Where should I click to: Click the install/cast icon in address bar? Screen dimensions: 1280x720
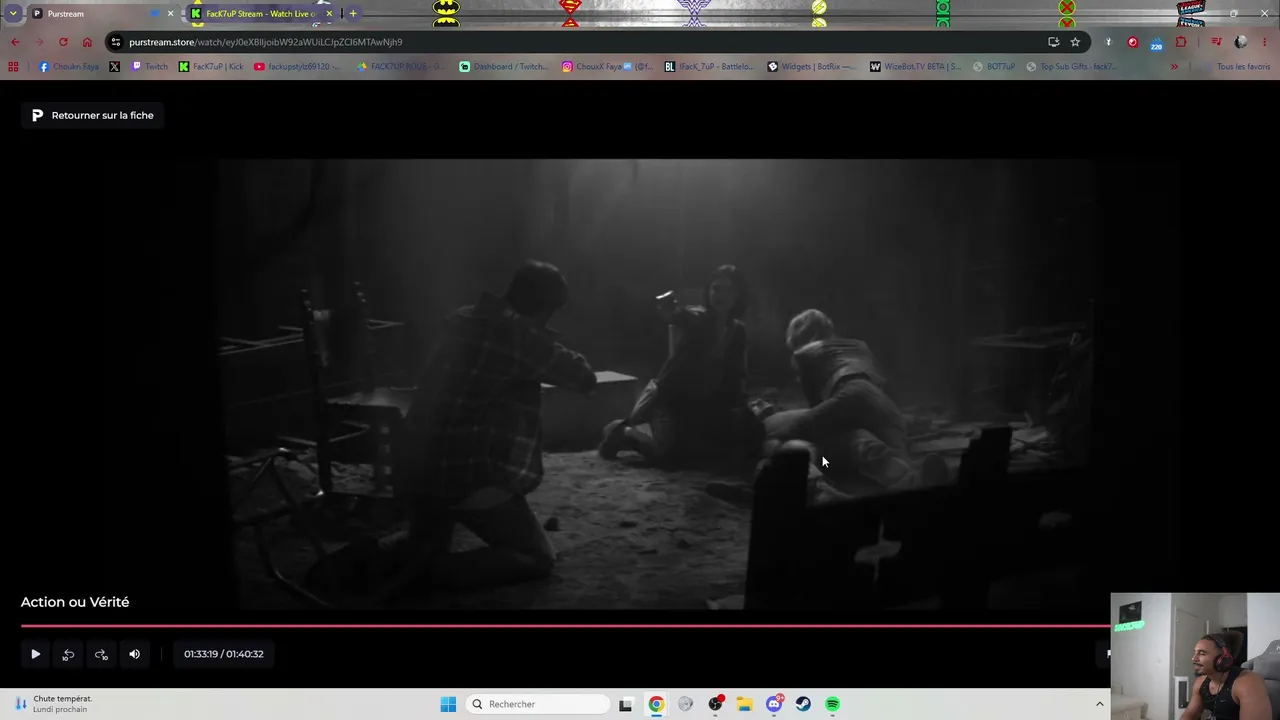[x=1053, y=42]
